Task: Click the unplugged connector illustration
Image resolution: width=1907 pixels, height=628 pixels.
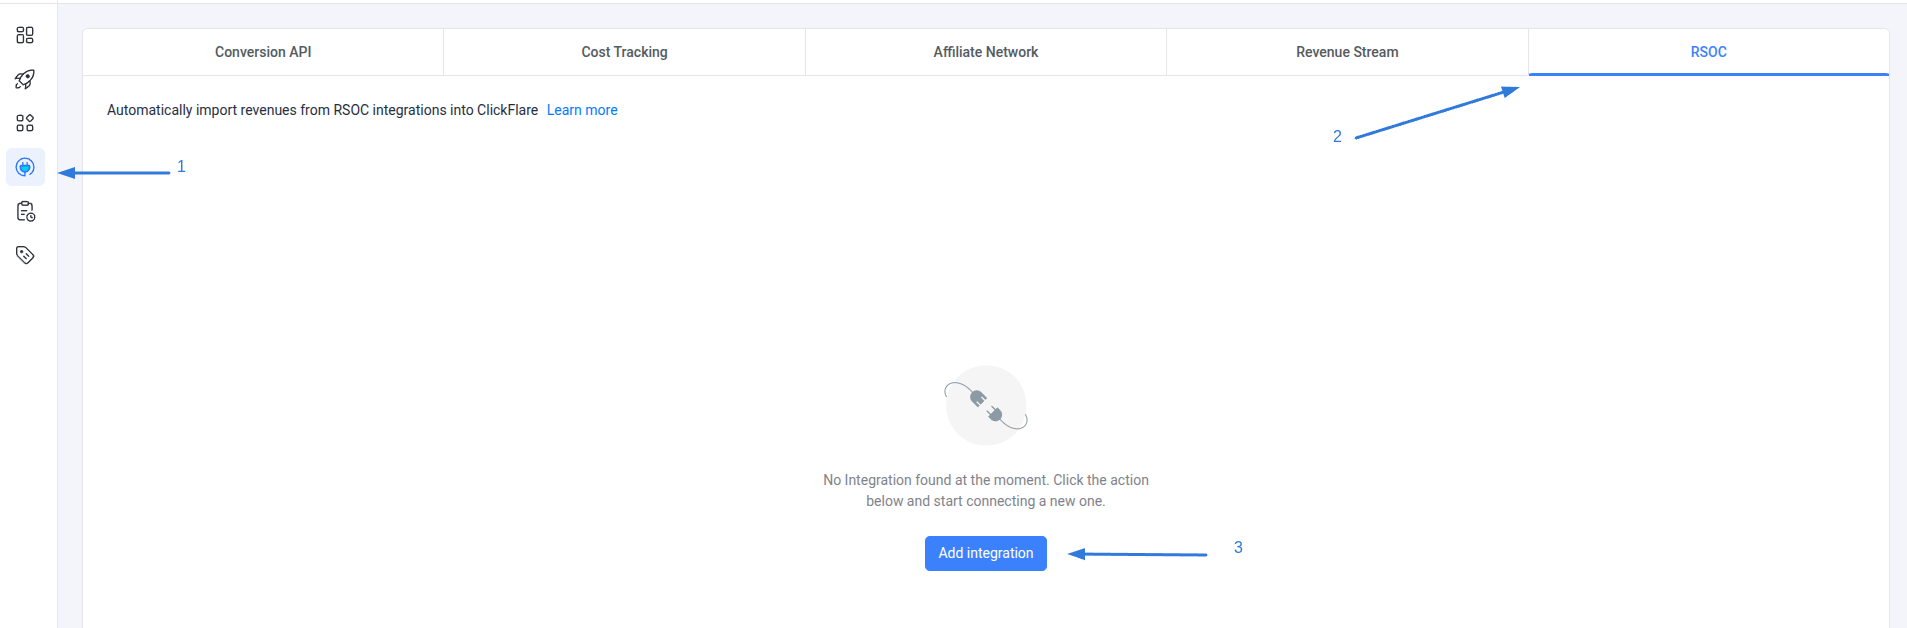Action: click(x=986, y=405)
